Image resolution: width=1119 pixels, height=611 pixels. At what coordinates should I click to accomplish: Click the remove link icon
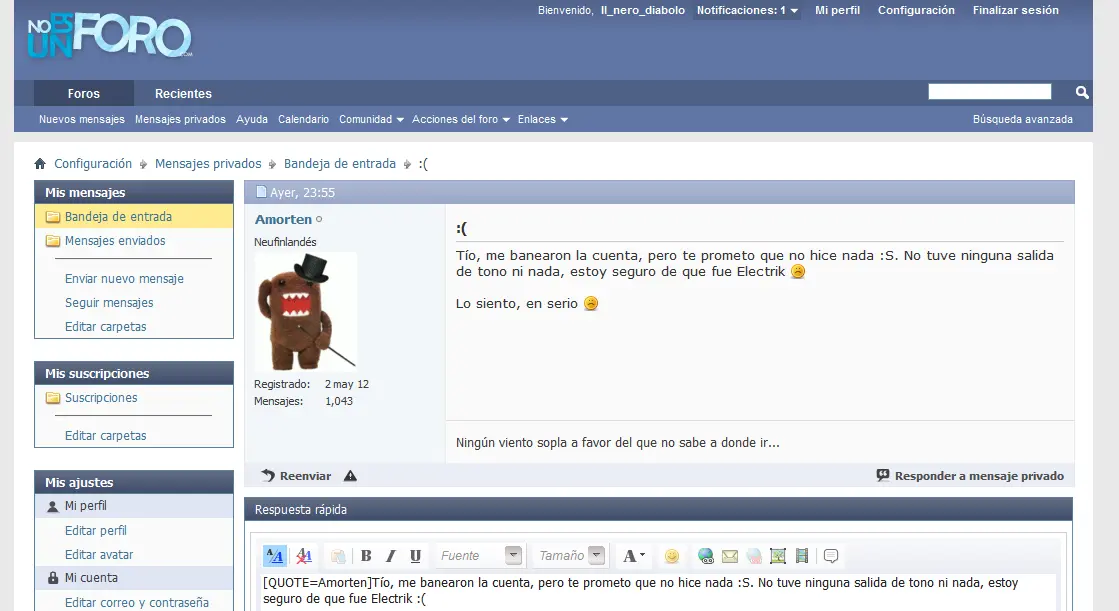[x=754, y=556]
